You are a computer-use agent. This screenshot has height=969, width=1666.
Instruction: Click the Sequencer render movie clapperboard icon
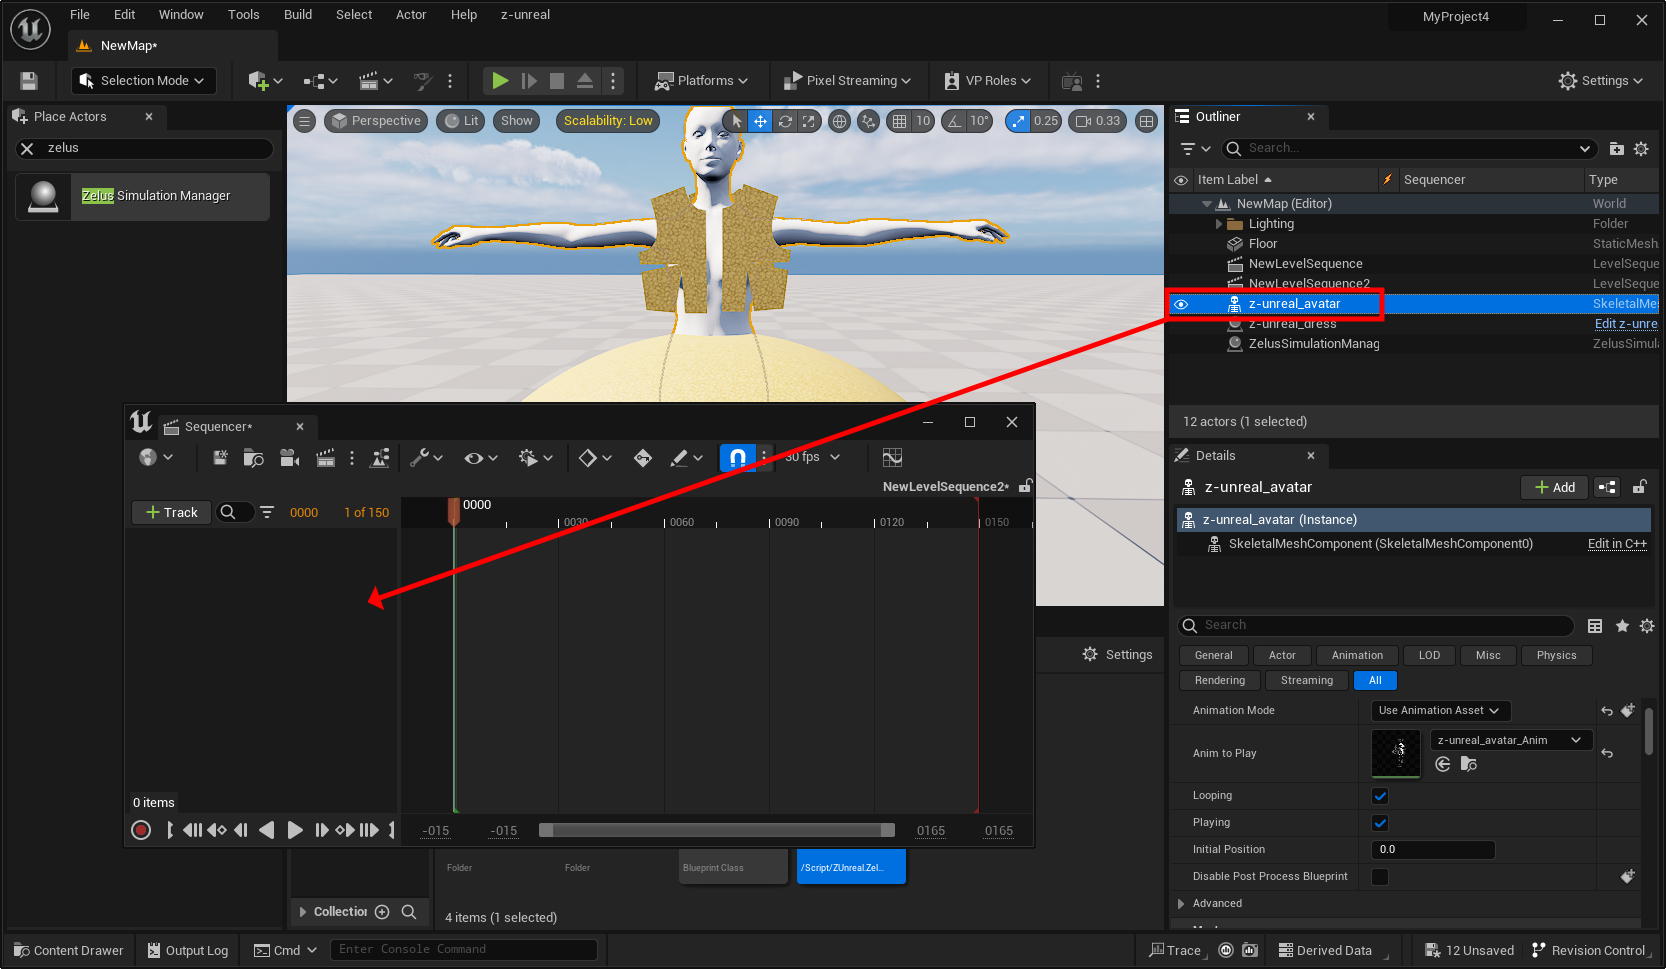(x=325, y=458)
